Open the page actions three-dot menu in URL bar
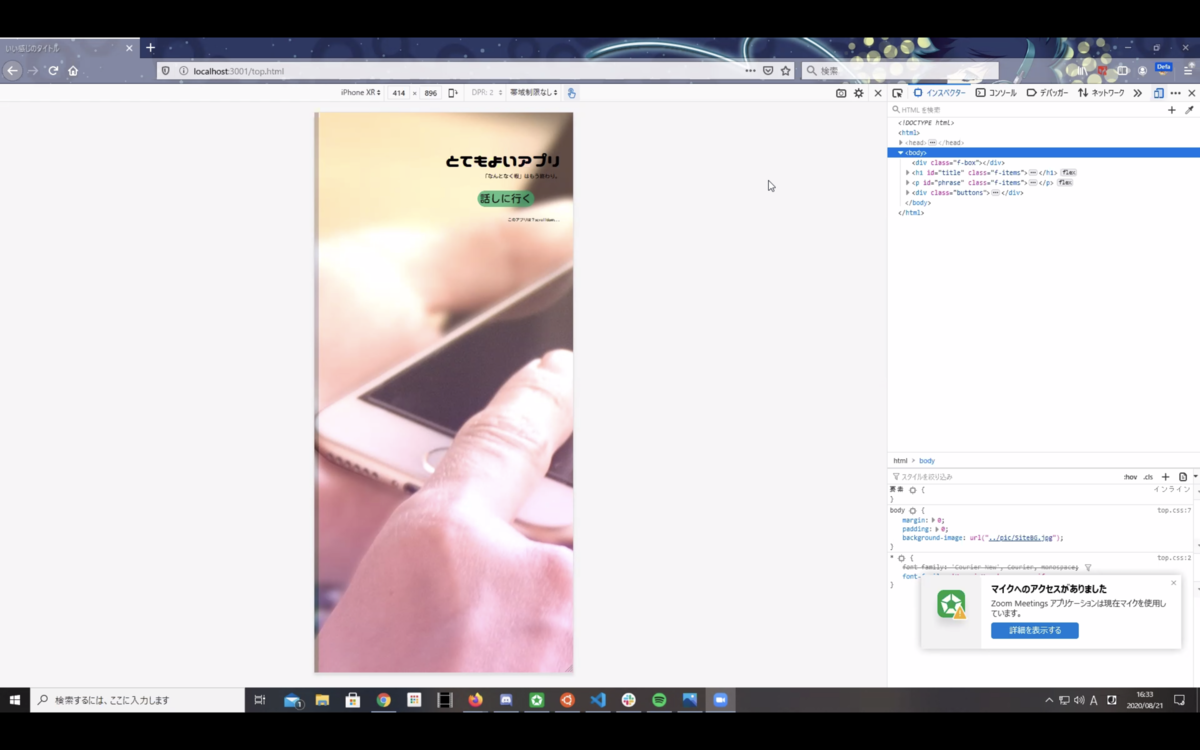Image resolution: width=1200 pixels, height=750 pixels. click(750, 71)
